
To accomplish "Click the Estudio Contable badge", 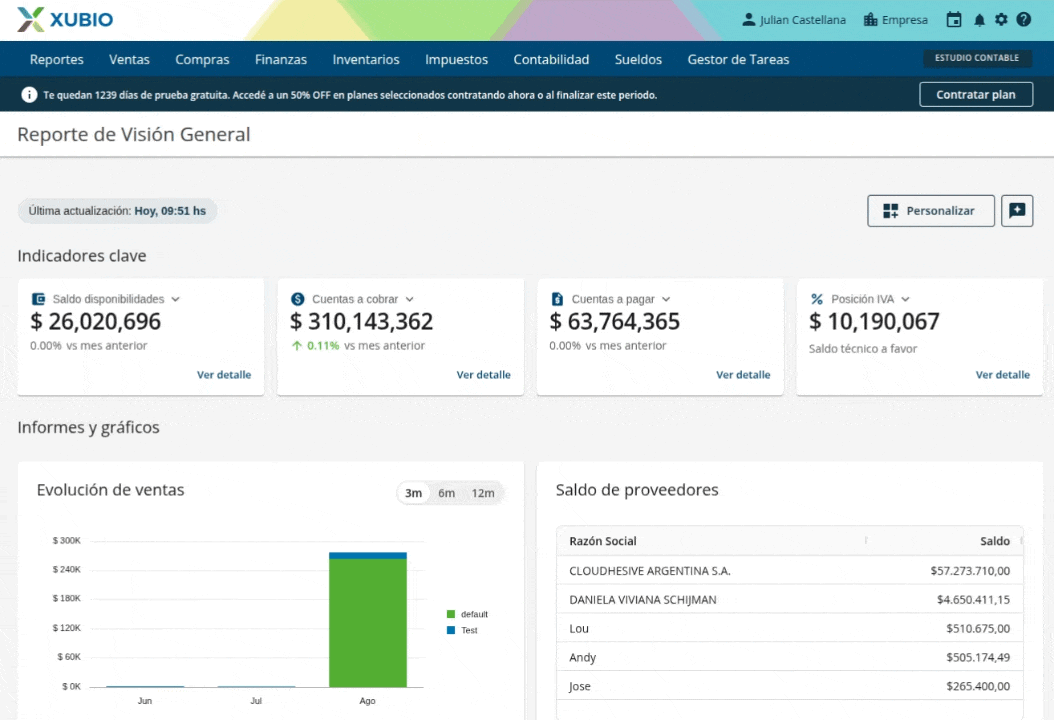I will point(977,58).
